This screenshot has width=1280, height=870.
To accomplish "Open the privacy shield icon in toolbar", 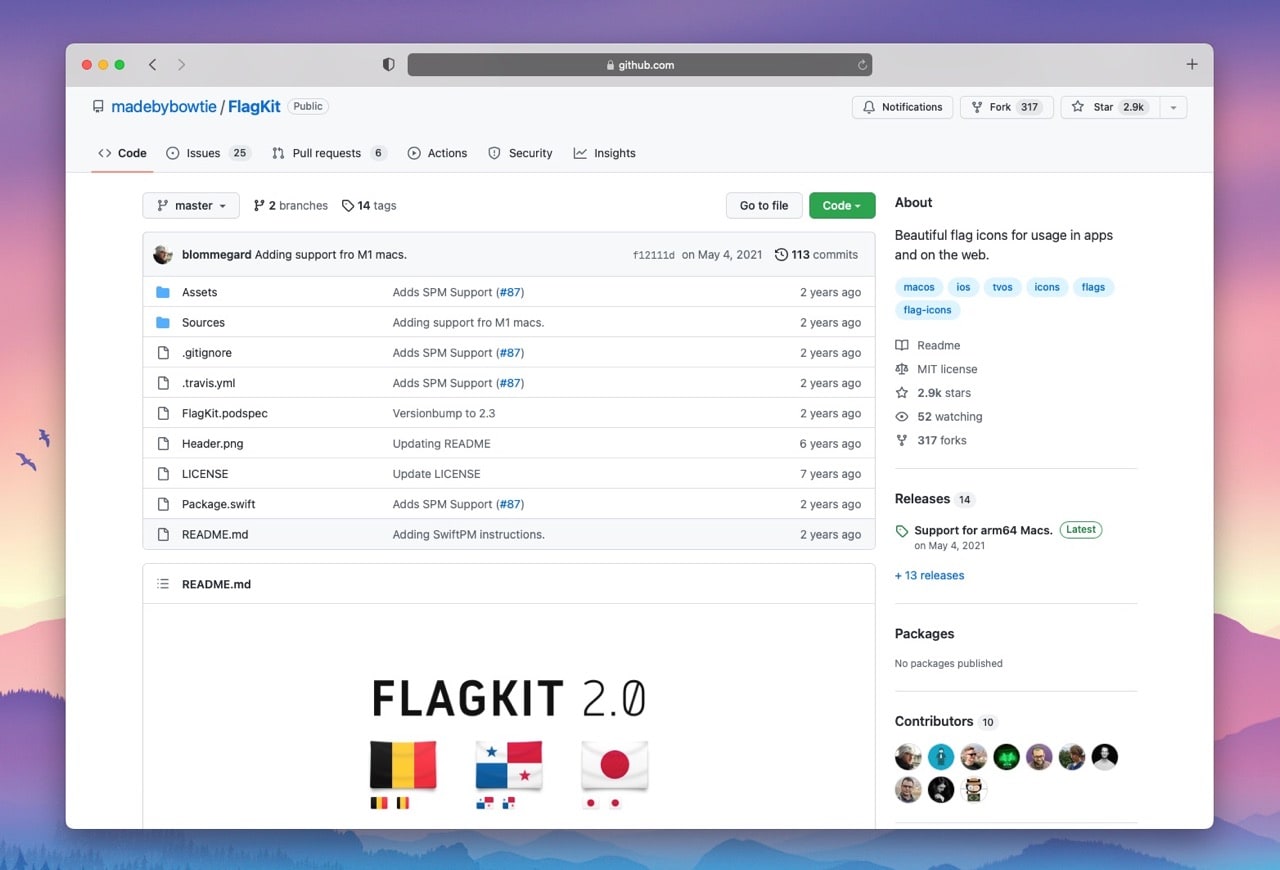I will pos(389,64).
